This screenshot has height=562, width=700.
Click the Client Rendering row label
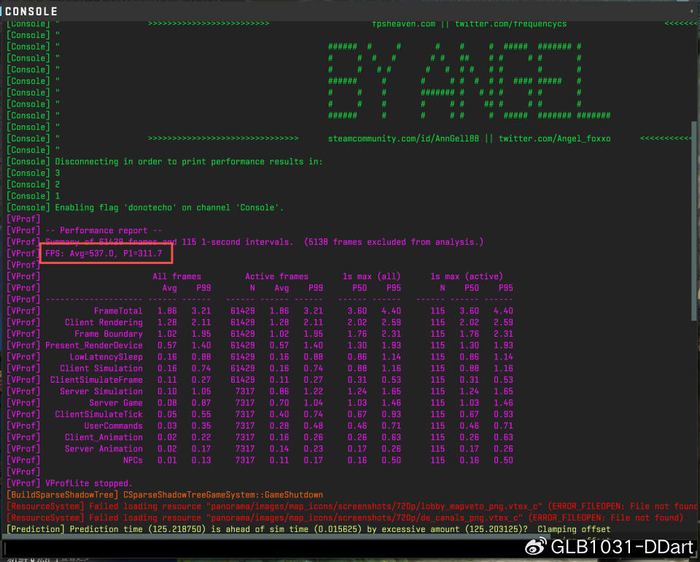point(104,322)
